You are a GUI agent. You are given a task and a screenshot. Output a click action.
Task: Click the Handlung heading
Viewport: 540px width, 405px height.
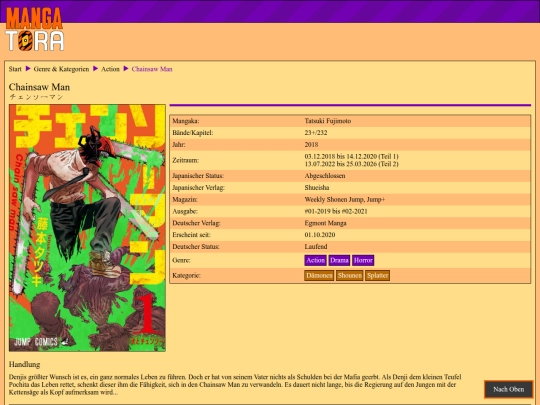pyautogui.click(x=24, y=364)
